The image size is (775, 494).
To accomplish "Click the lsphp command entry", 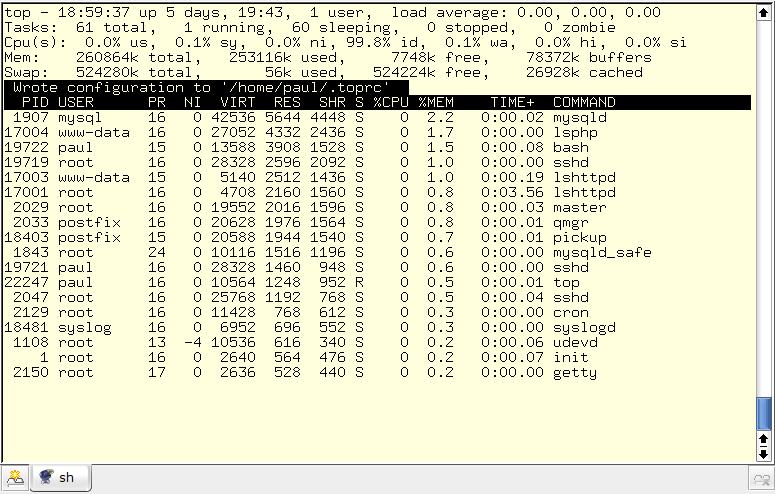I will [x=575, y=133].
